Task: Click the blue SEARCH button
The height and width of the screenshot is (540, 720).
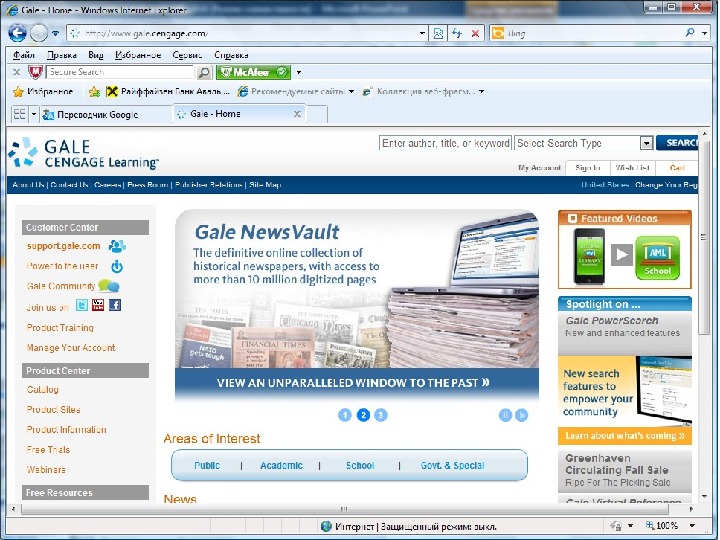Action: [x=677, y=143]
